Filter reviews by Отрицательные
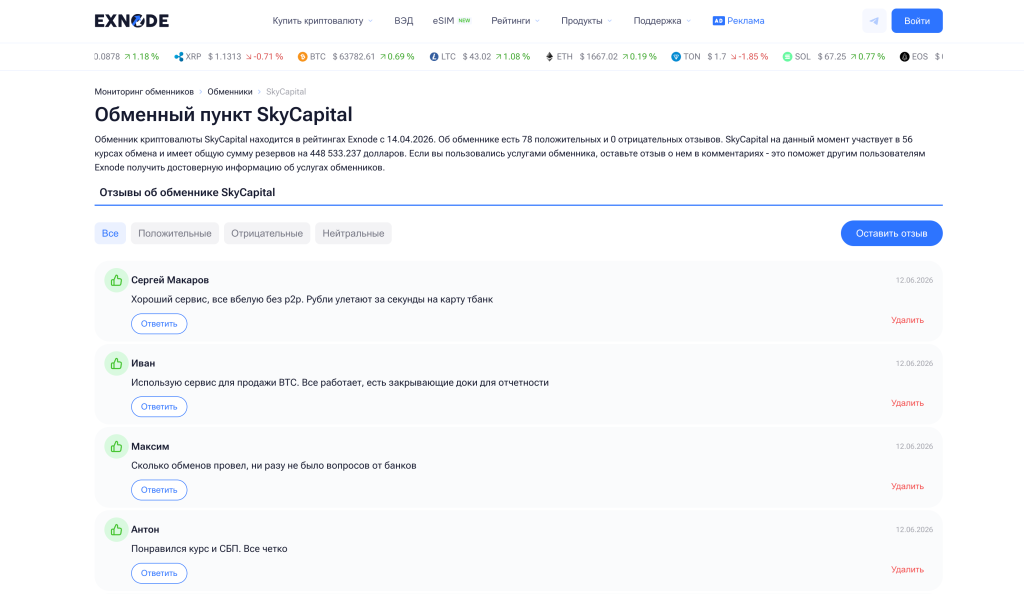This screenshot has width=1024, height=594. pos(267,233)
